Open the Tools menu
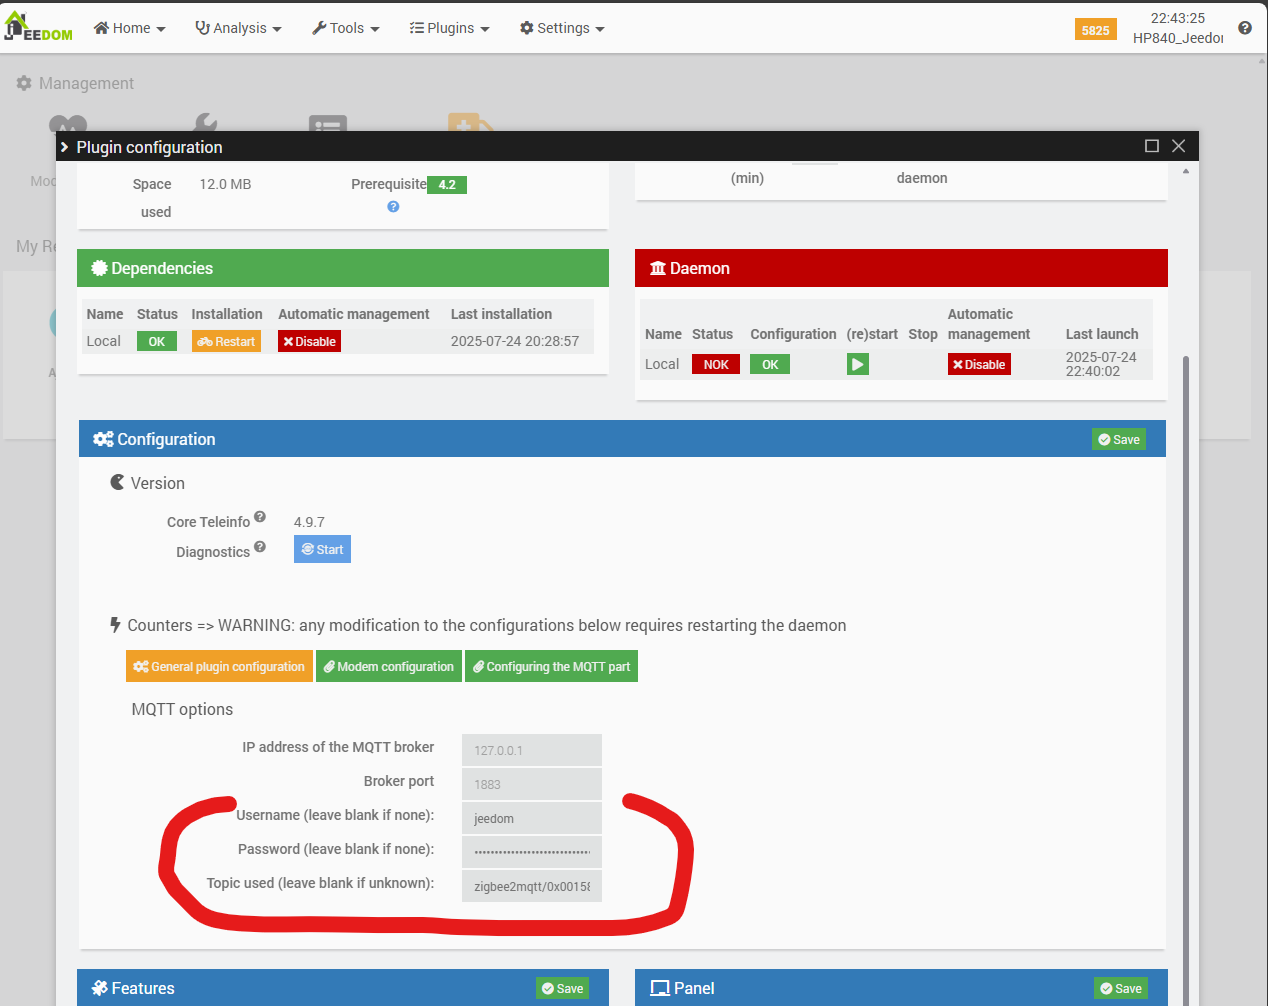 point(345,28)
